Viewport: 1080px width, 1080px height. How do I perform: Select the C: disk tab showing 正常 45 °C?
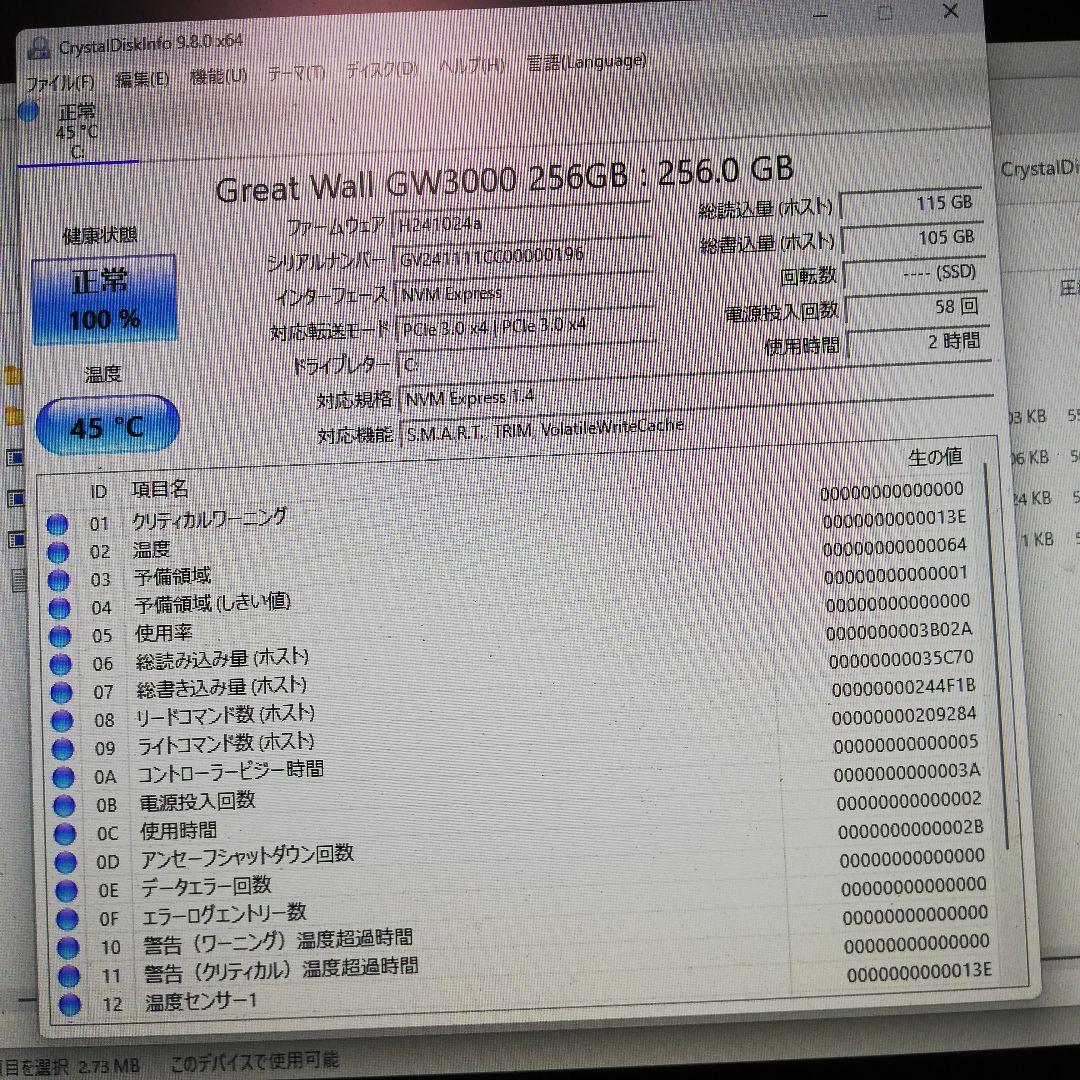[77, 132]
